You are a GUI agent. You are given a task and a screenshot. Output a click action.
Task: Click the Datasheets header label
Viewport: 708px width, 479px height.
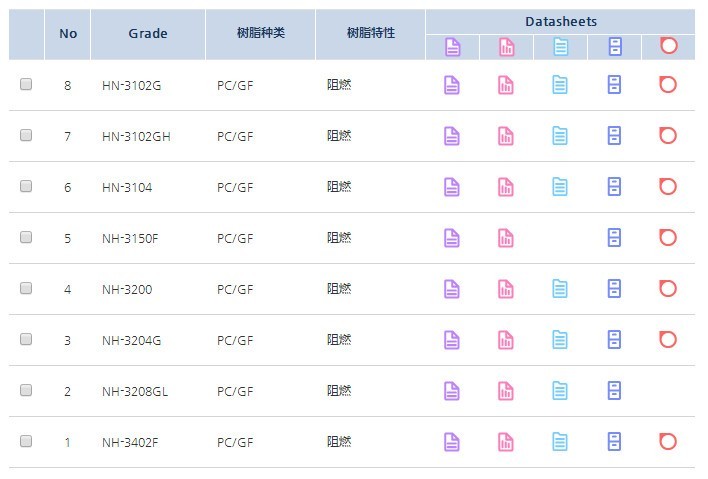coord(561,22)
